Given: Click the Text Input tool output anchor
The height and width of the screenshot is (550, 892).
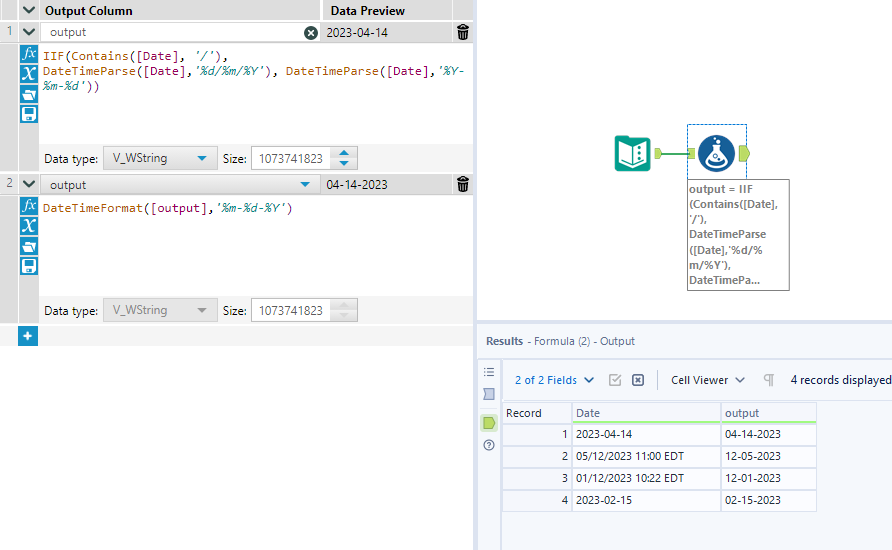Looking at the screenshot, I should pos(658,153).
